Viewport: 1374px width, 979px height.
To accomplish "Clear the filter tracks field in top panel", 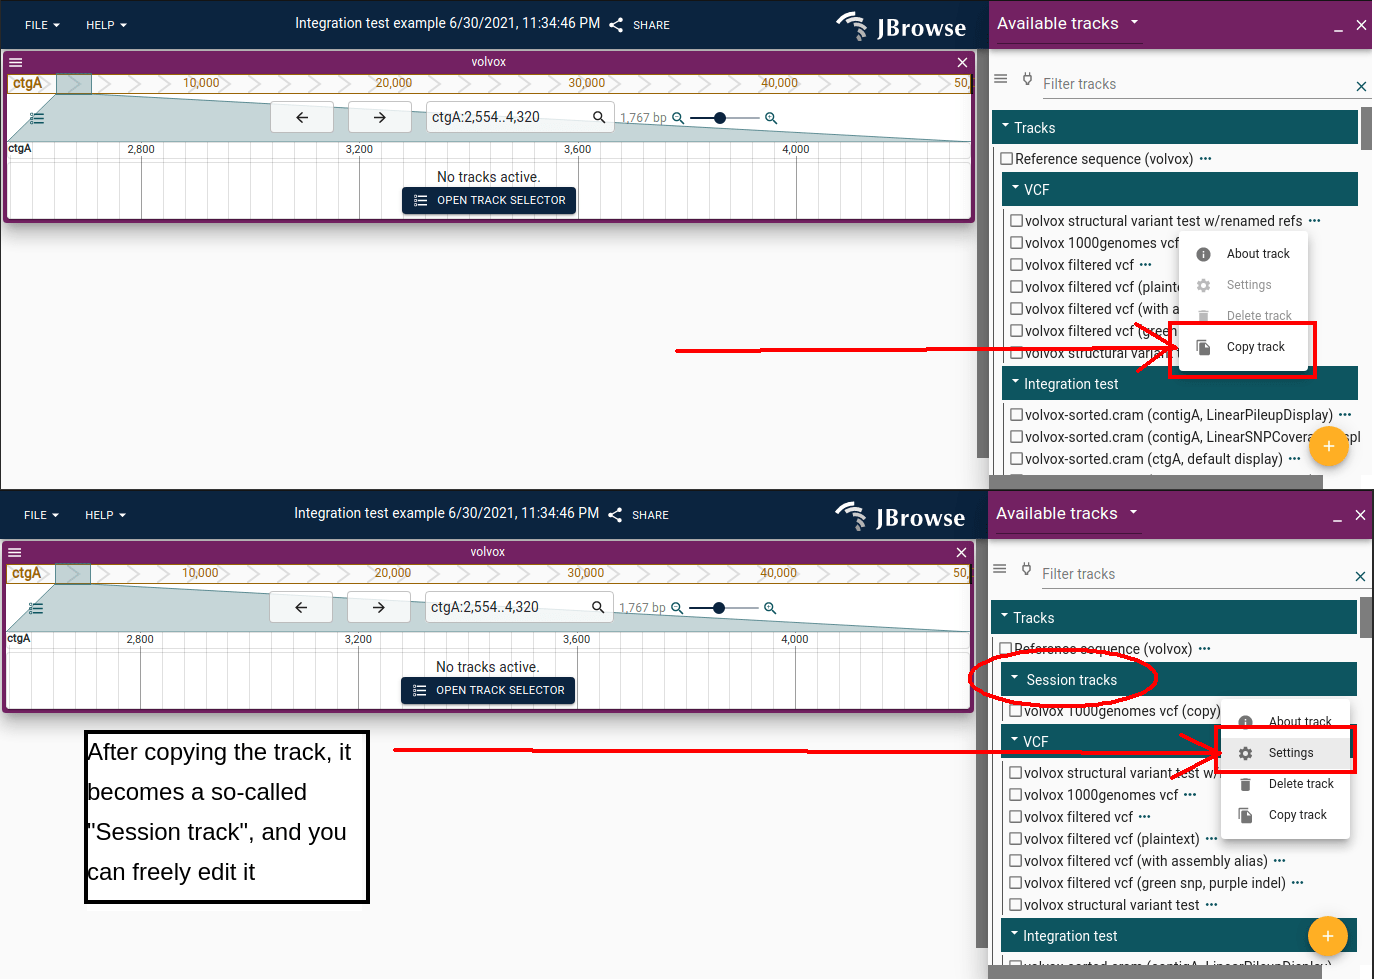I will [x=1361, y=86].
